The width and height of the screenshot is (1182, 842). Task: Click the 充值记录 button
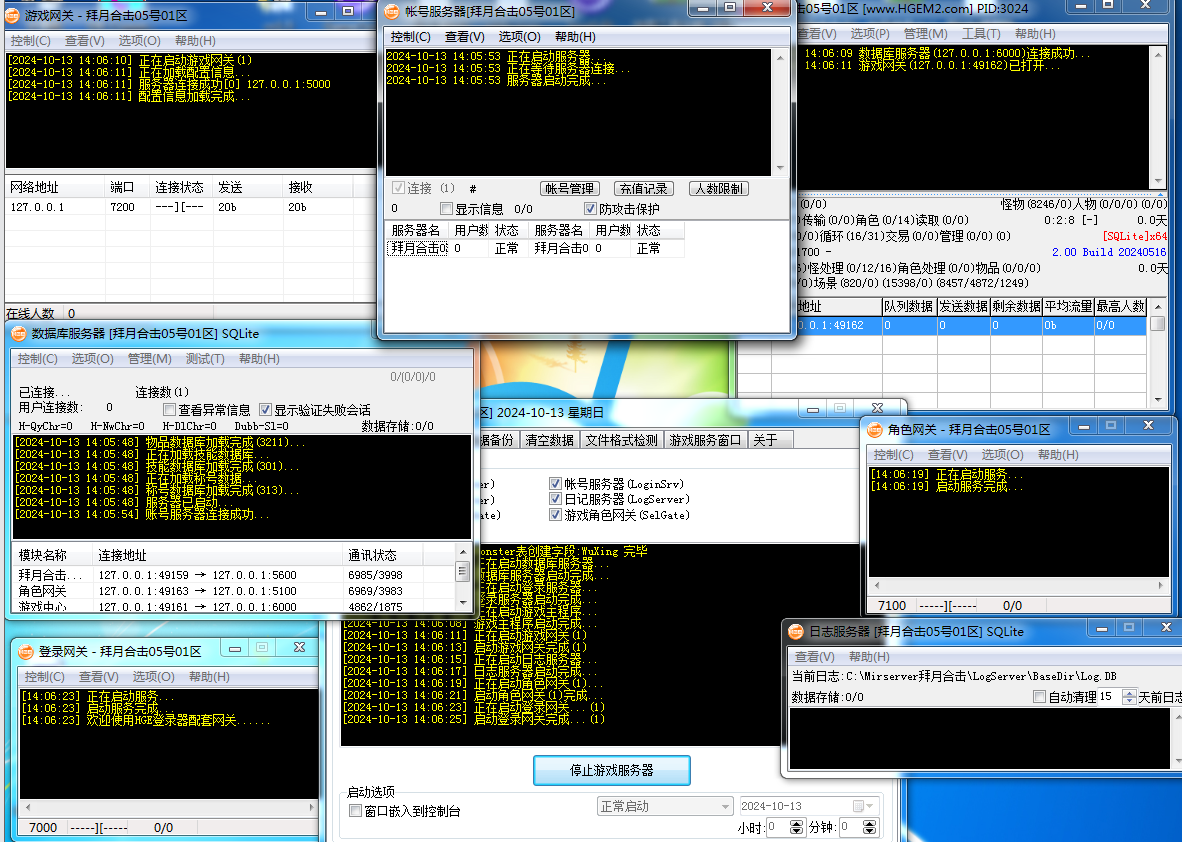click(x=643, y=188)
